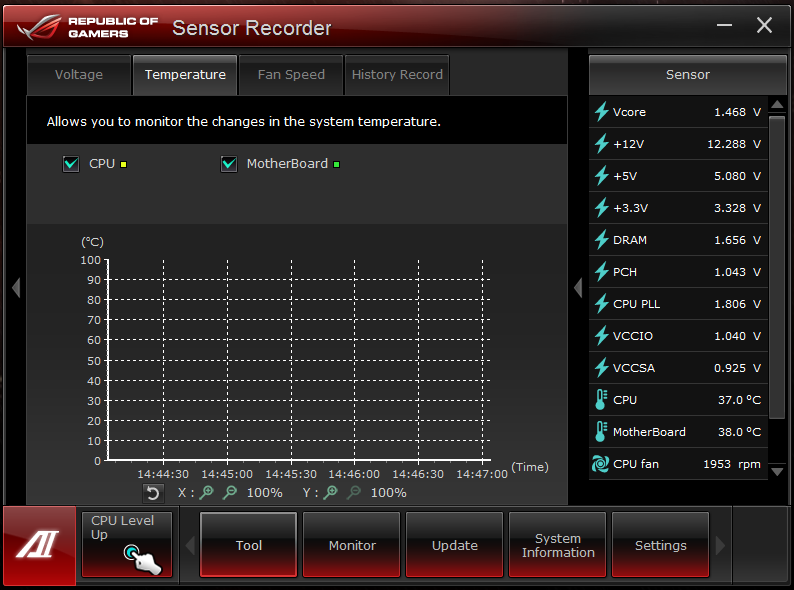Click sensor list scroll down arrow
This screenshot has height=590, width=794.
point(777,471)
